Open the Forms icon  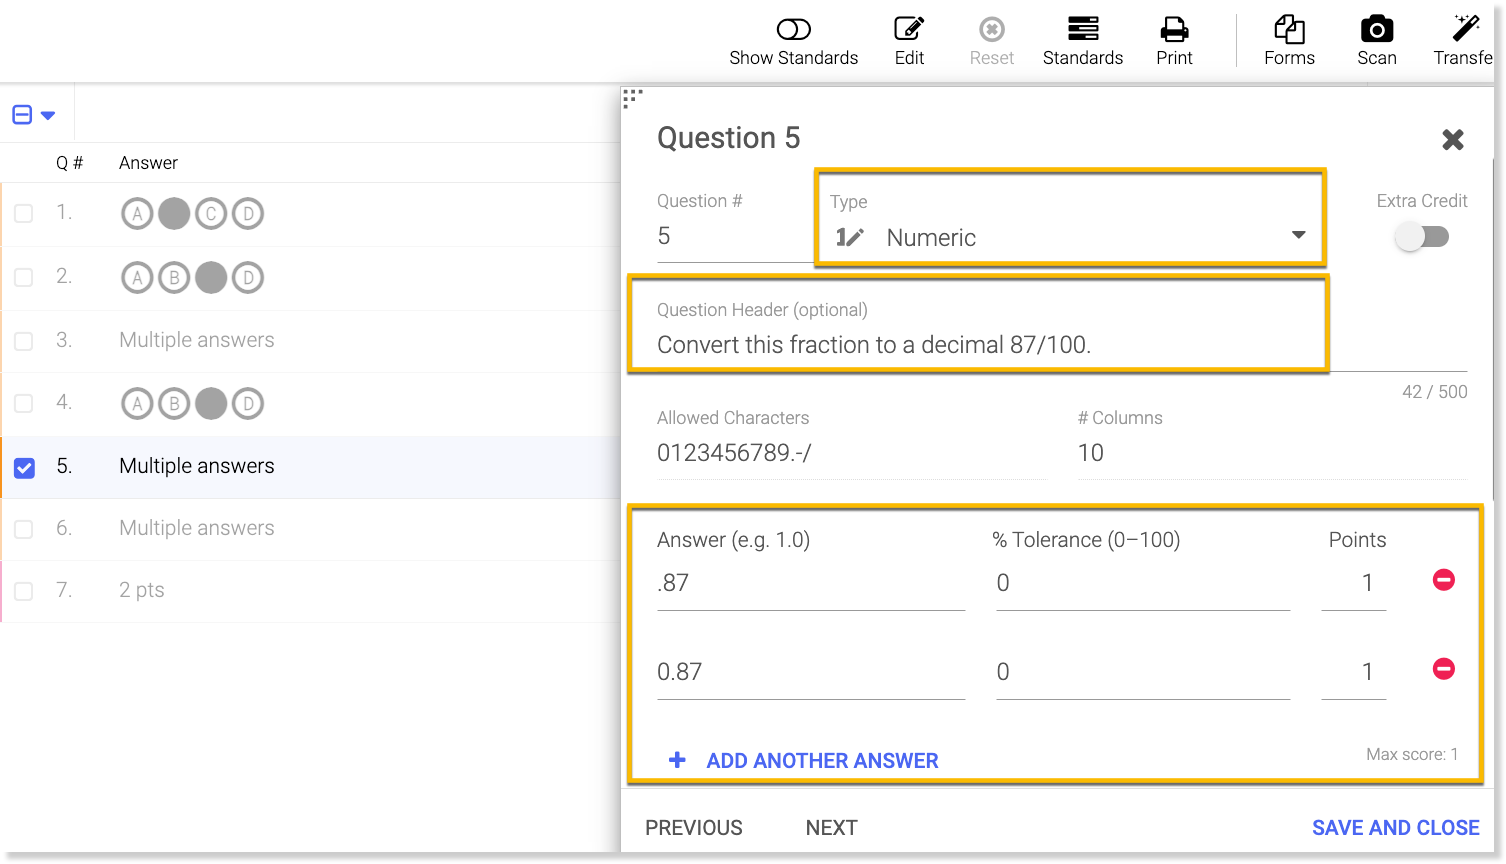click(1289, 30)
